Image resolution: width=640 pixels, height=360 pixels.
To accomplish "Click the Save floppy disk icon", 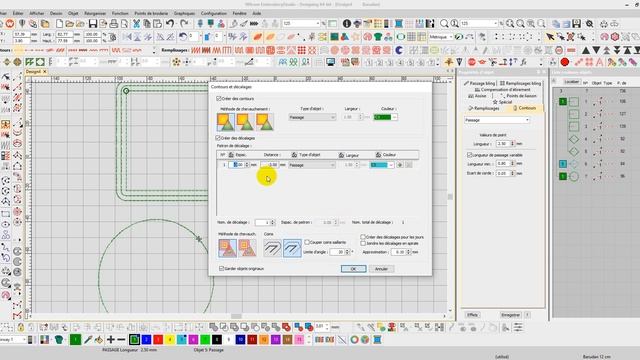I will [93, 24].
